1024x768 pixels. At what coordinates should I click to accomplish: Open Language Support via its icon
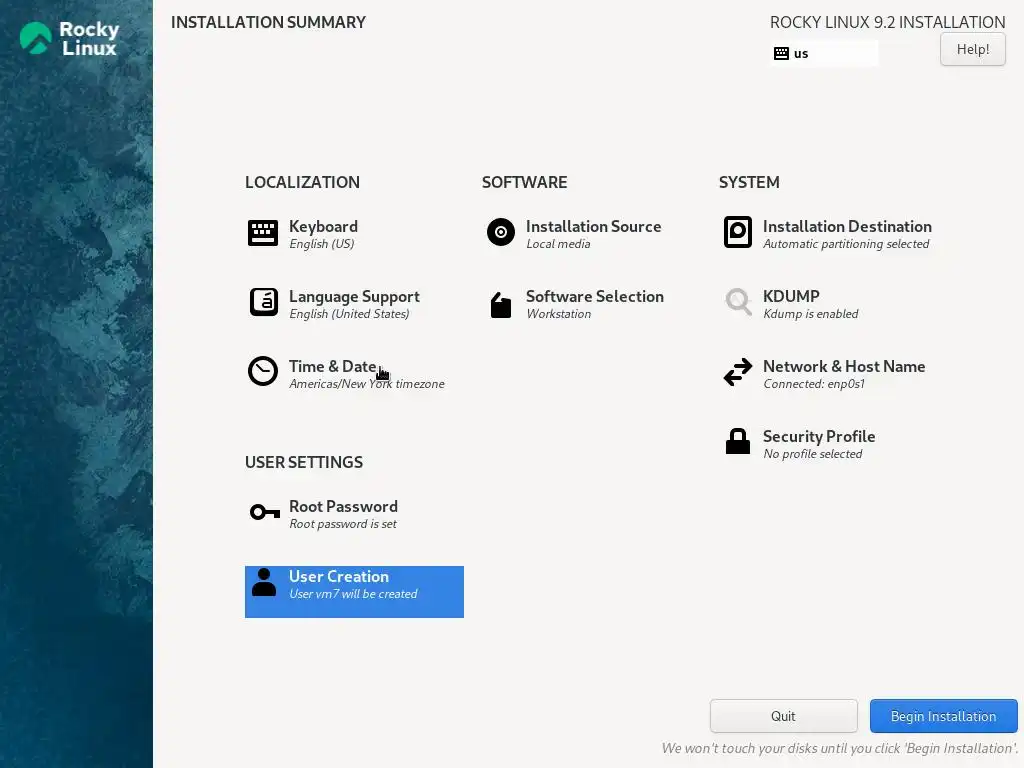pos(264,302)
